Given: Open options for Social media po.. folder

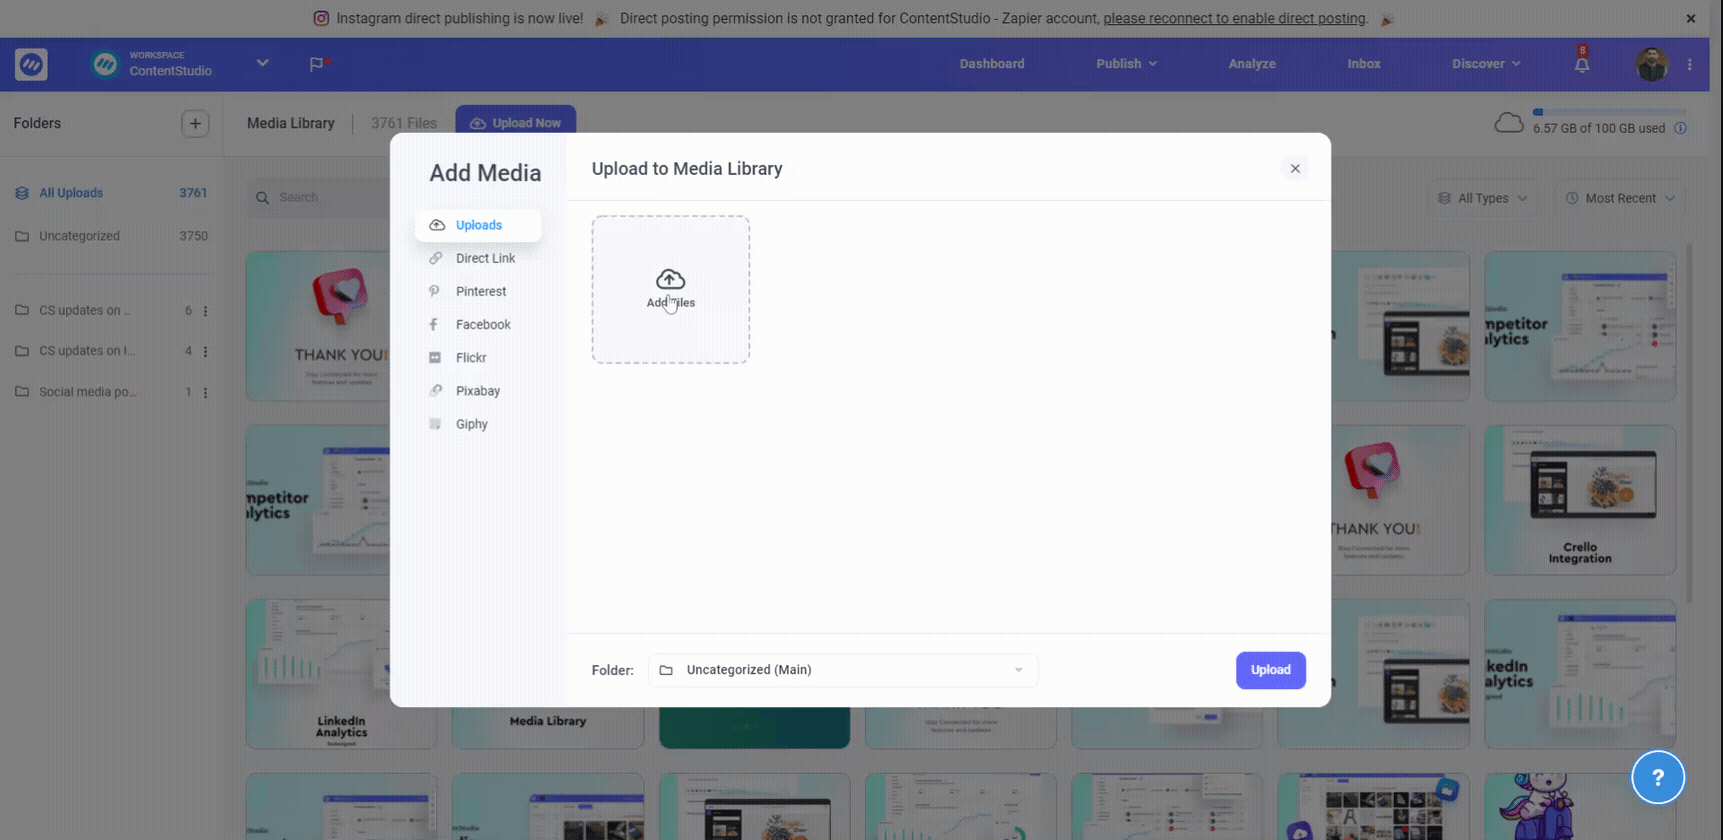Looking at the screenshot, I should 205,393.
